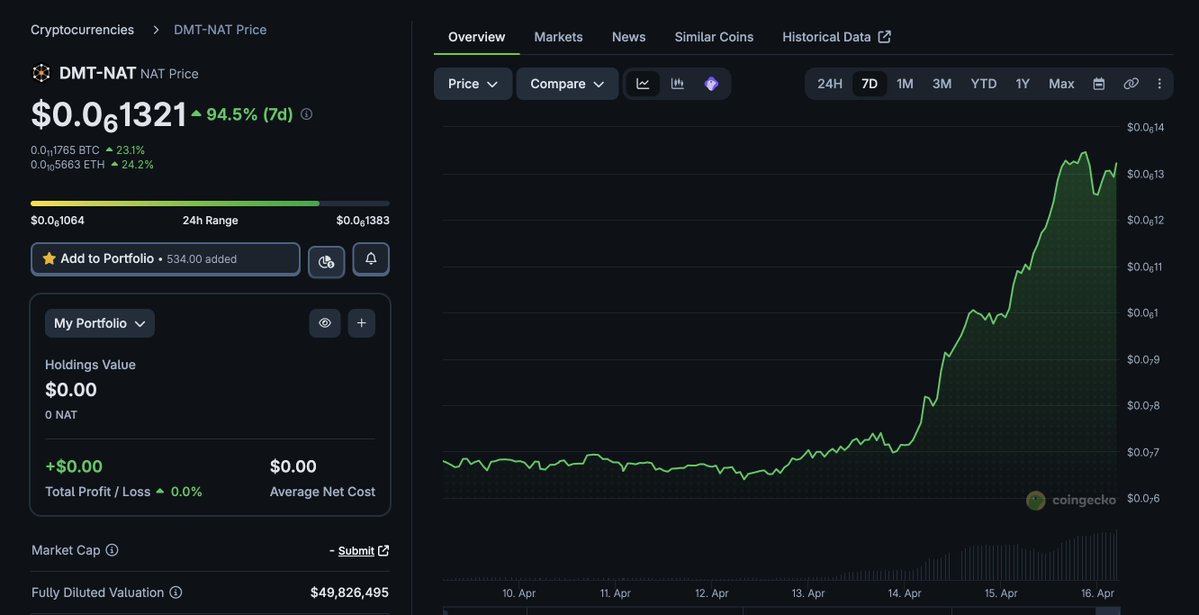Click the 0 NAT holdings text
The width and height of the screenshot is (1199, 615).
point(61,415)
